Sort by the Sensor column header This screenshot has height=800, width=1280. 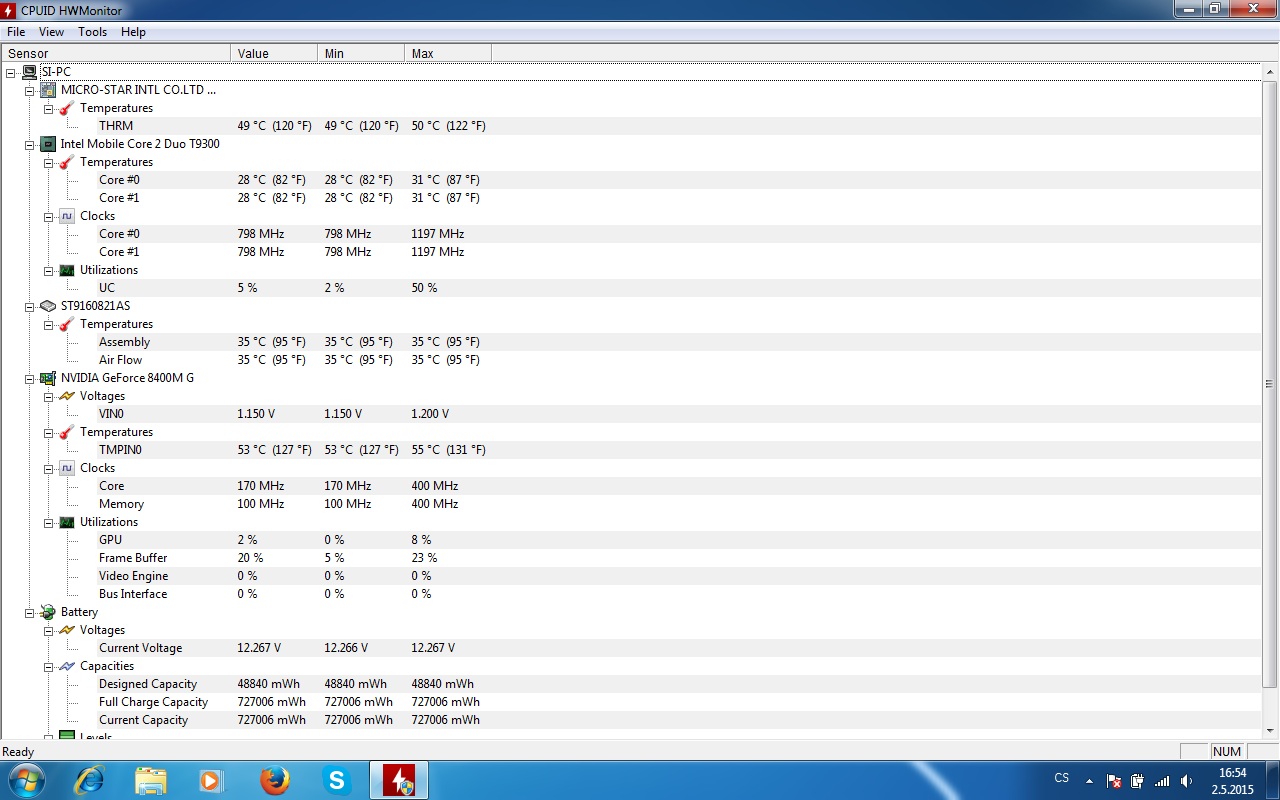115,53
